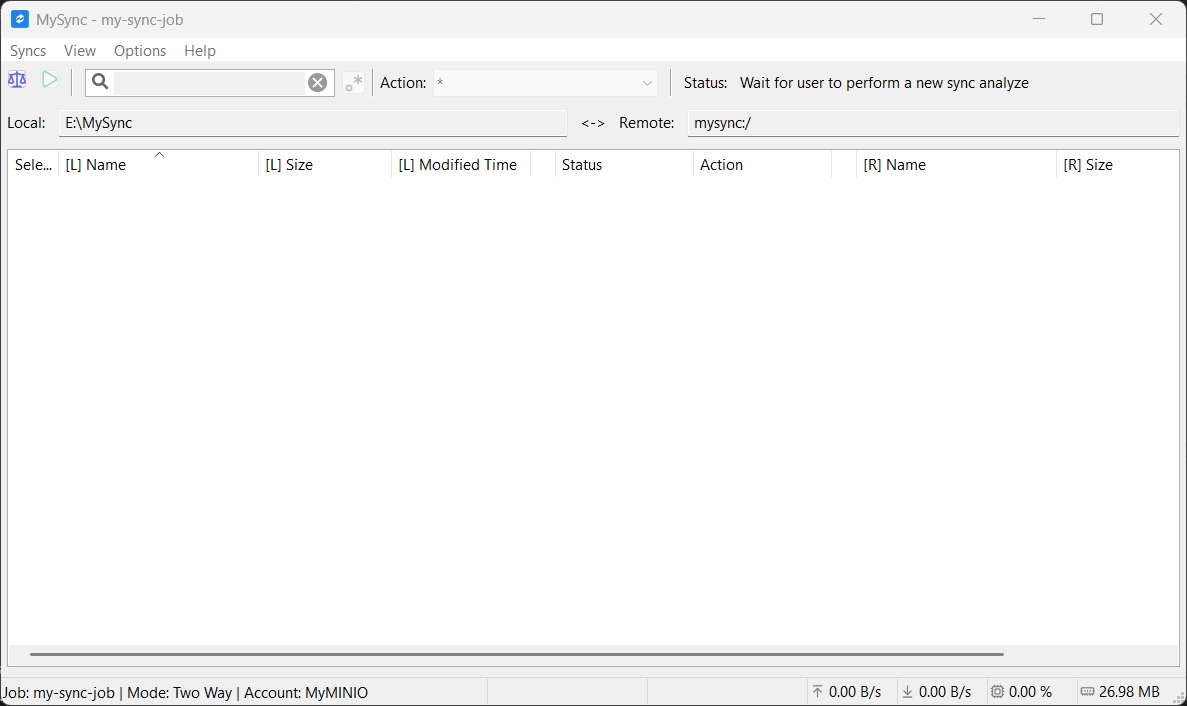
Task: Click the upload speed arrow icon
Action: (x=818, y=692)
